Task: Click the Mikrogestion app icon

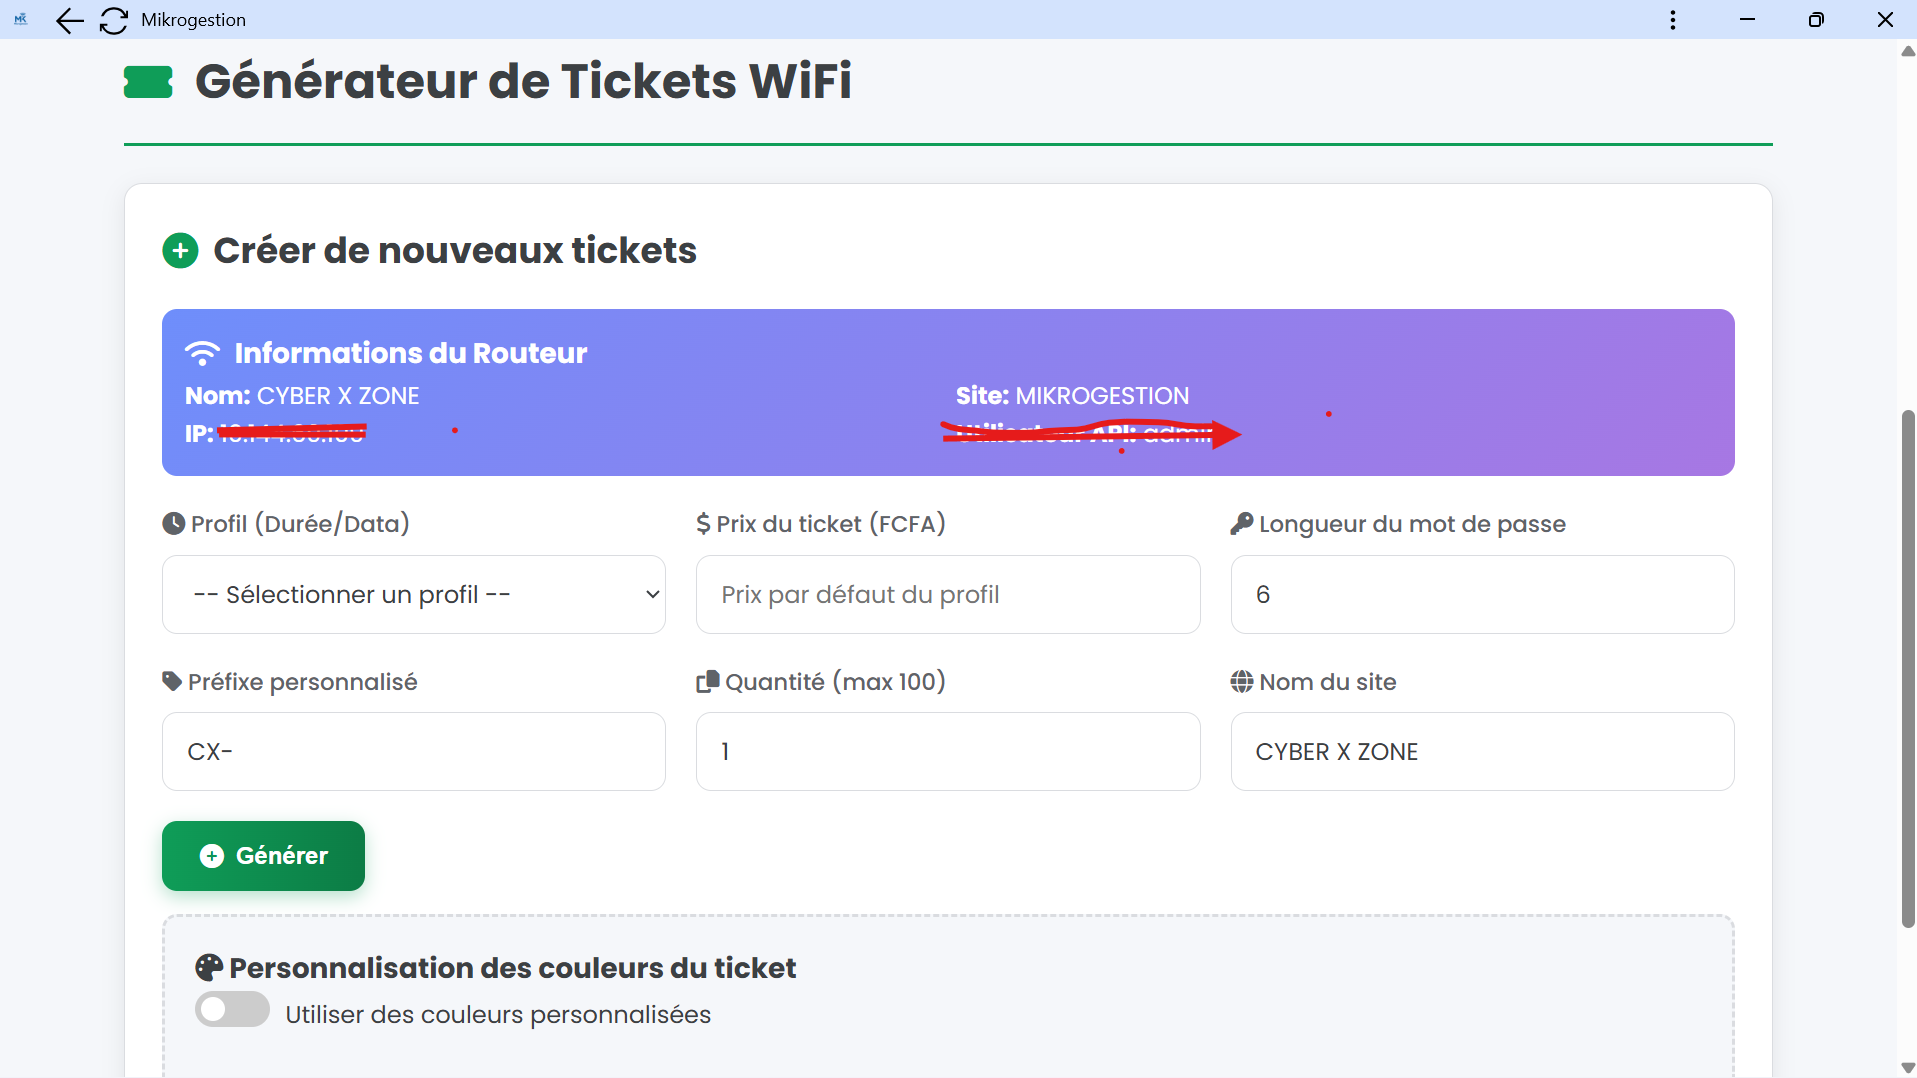Action: (19, 19)
